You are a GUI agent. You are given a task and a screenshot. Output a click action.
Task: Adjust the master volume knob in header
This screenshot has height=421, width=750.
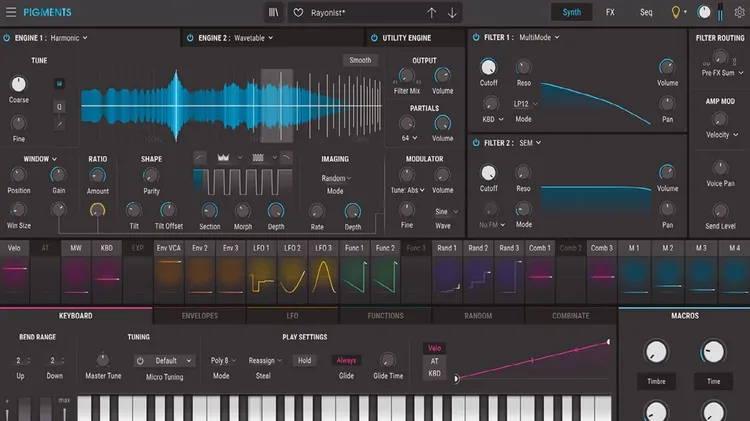coord(704,12)
